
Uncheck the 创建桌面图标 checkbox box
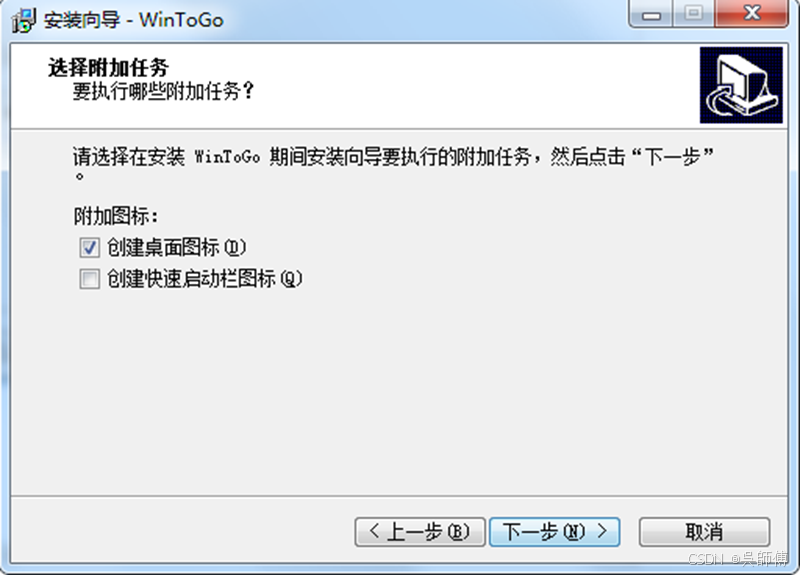89,248
